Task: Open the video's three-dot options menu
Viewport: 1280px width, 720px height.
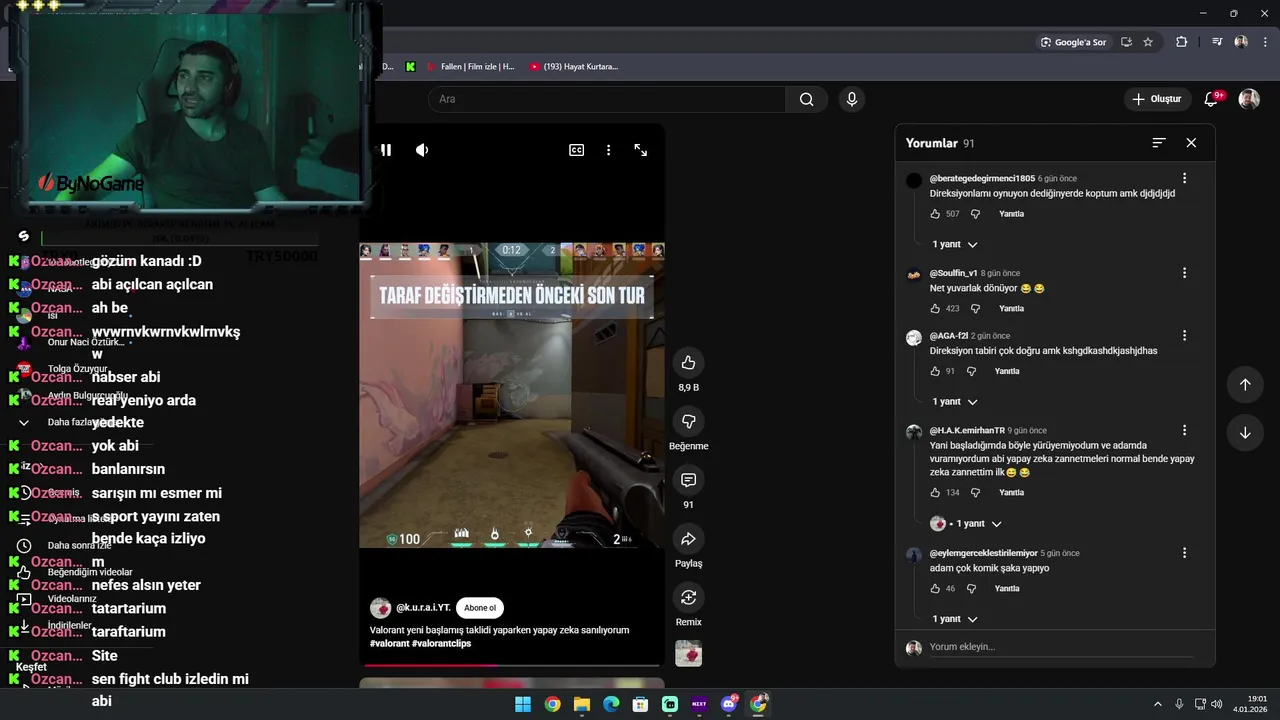Action: (x=608, y=150)
